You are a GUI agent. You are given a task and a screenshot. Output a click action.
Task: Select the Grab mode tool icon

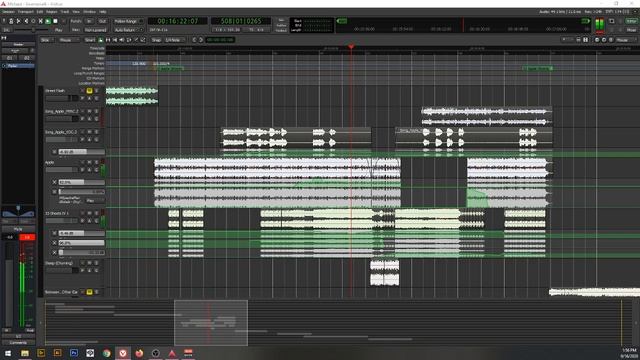(x=101, y=40)
